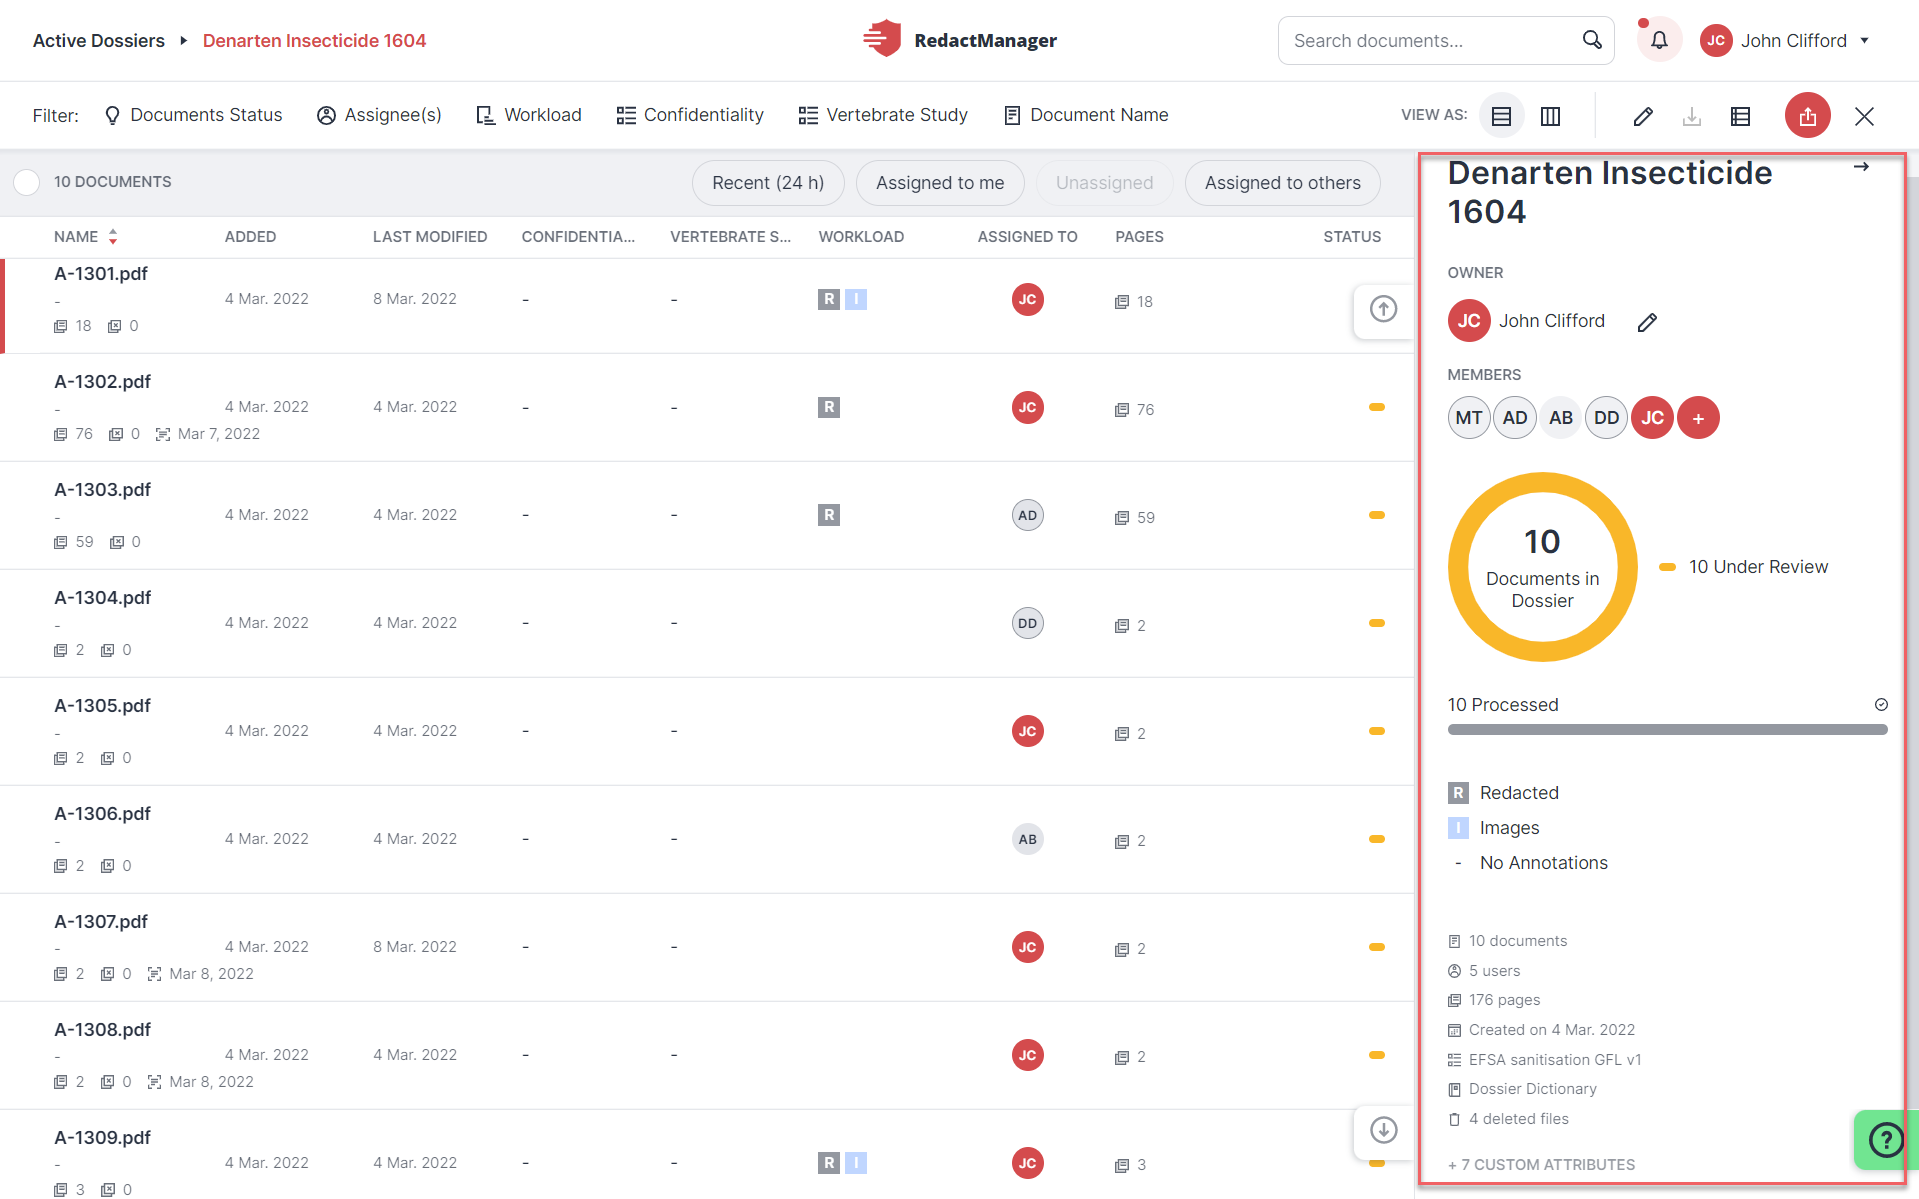Open the Dossier Dictionary link
This screenshot has height=1199, width=1919.
click(x=1532, y=1089)
